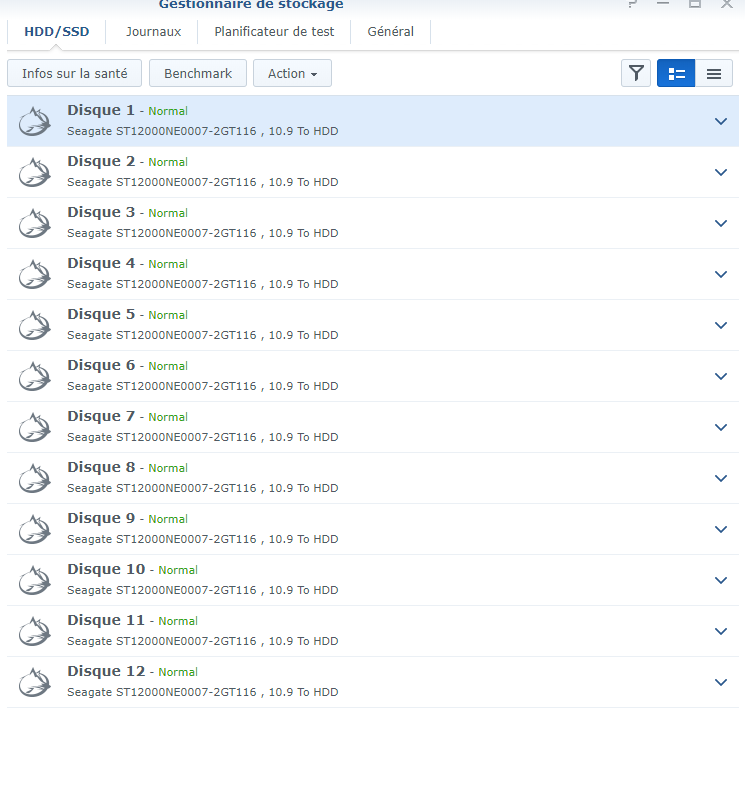Open the Journaux tab
This screenshot has height=801, width=745.
point(153,32)
